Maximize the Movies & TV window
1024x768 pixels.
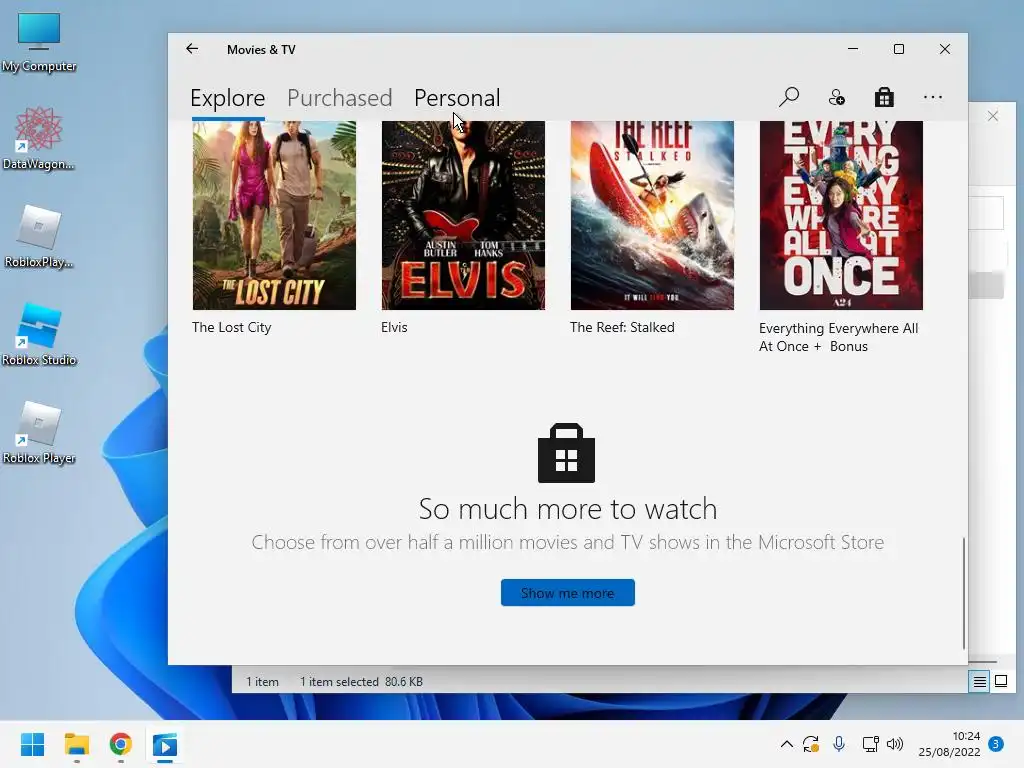(x=899, y=49)
